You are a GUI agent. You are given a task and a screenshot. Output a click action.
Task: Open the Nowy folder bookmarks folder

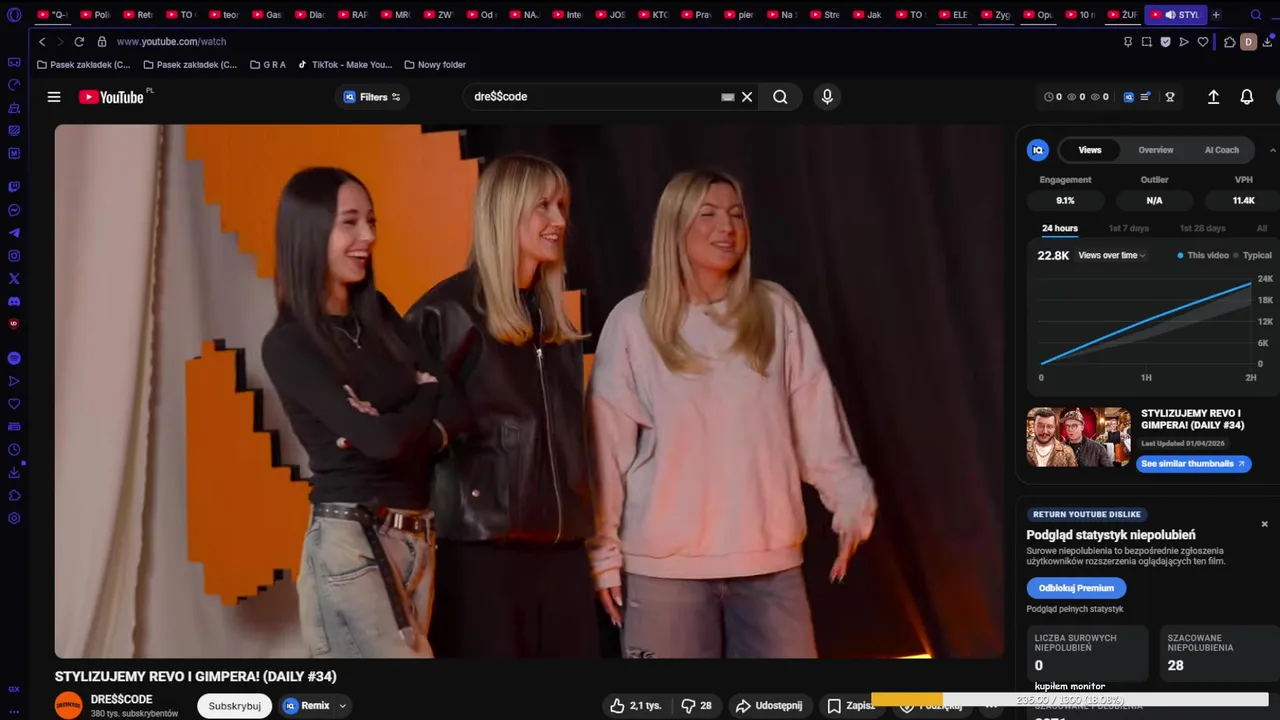pyautogui.click(x=435, y=65)
